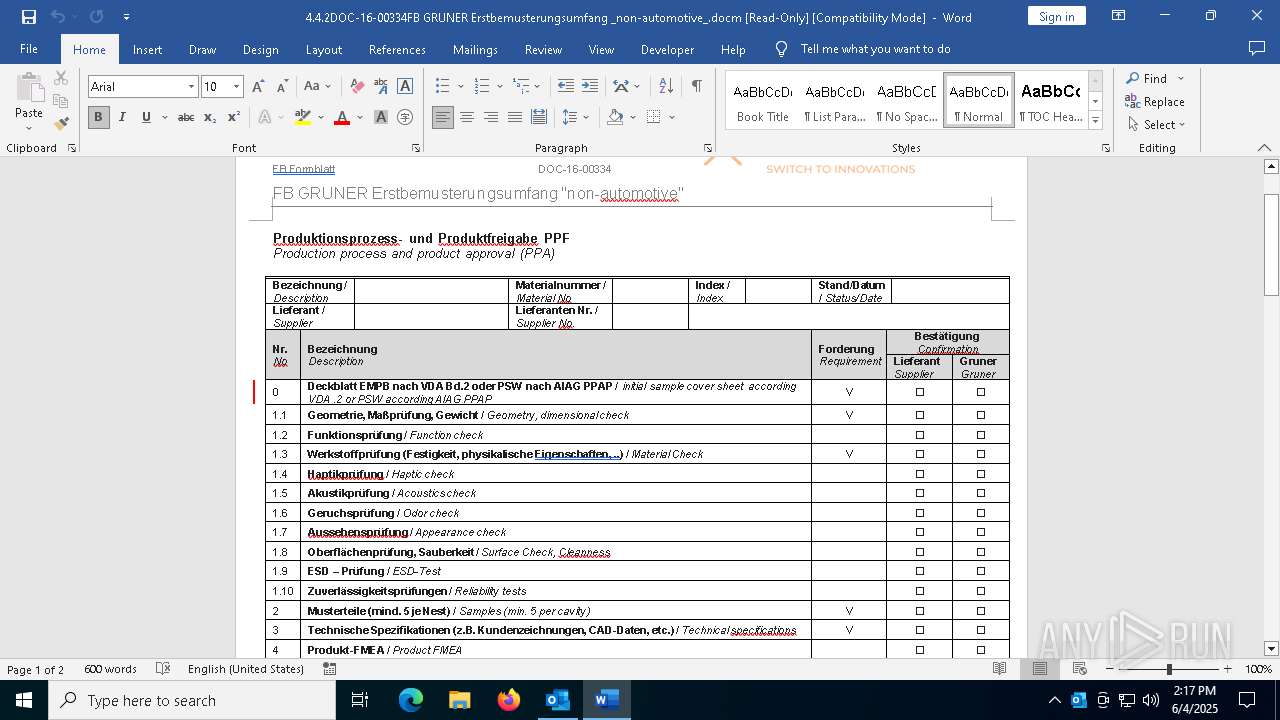
Task: Switch to the Review tab
Action: tap(543, 49)
